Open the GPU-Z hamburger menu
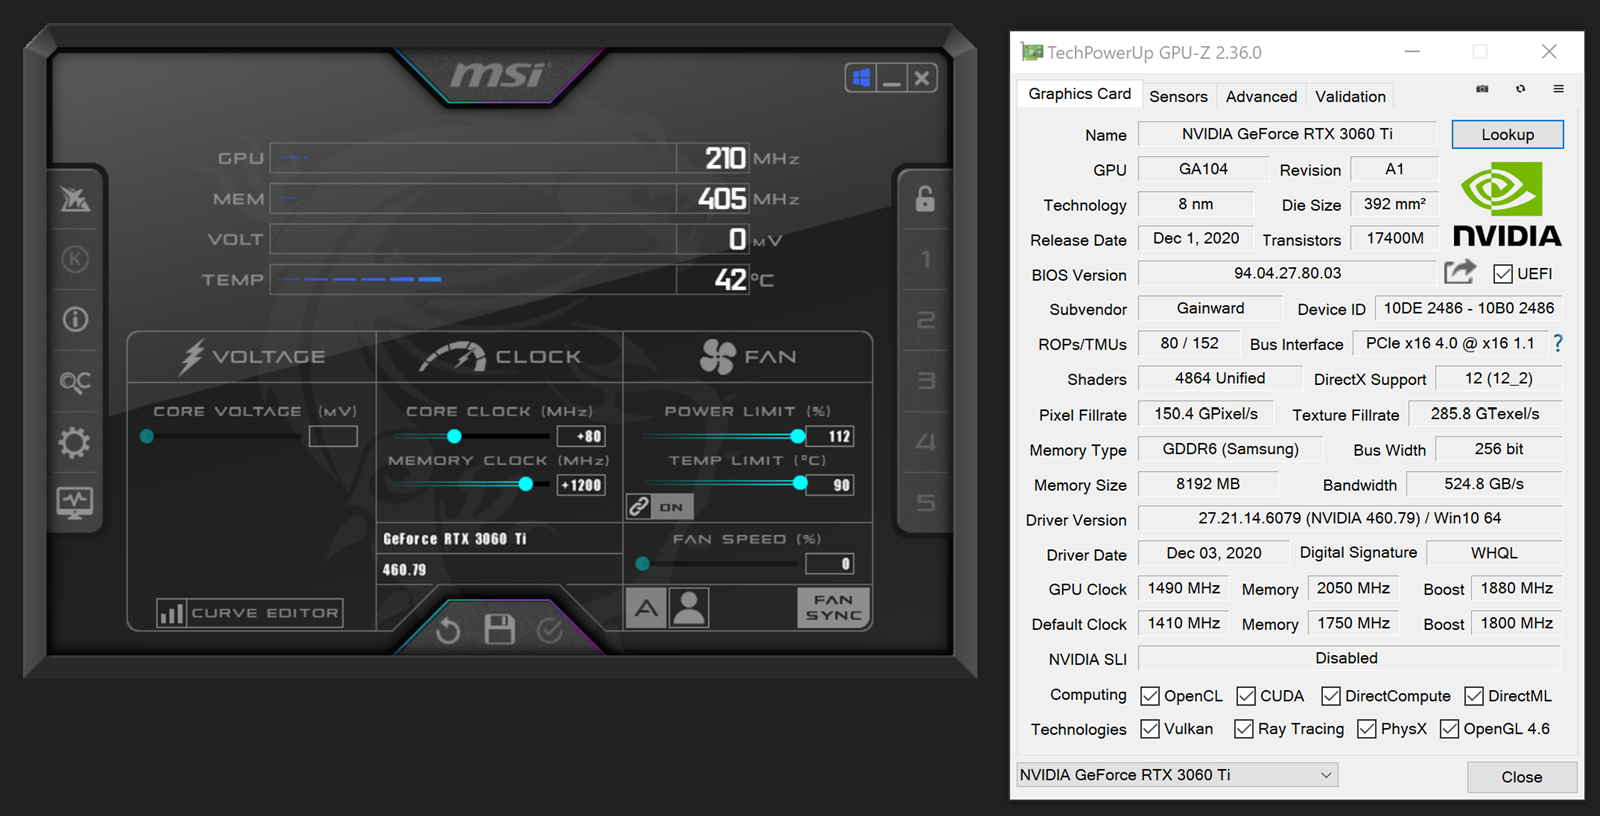 pos(1558,89)
